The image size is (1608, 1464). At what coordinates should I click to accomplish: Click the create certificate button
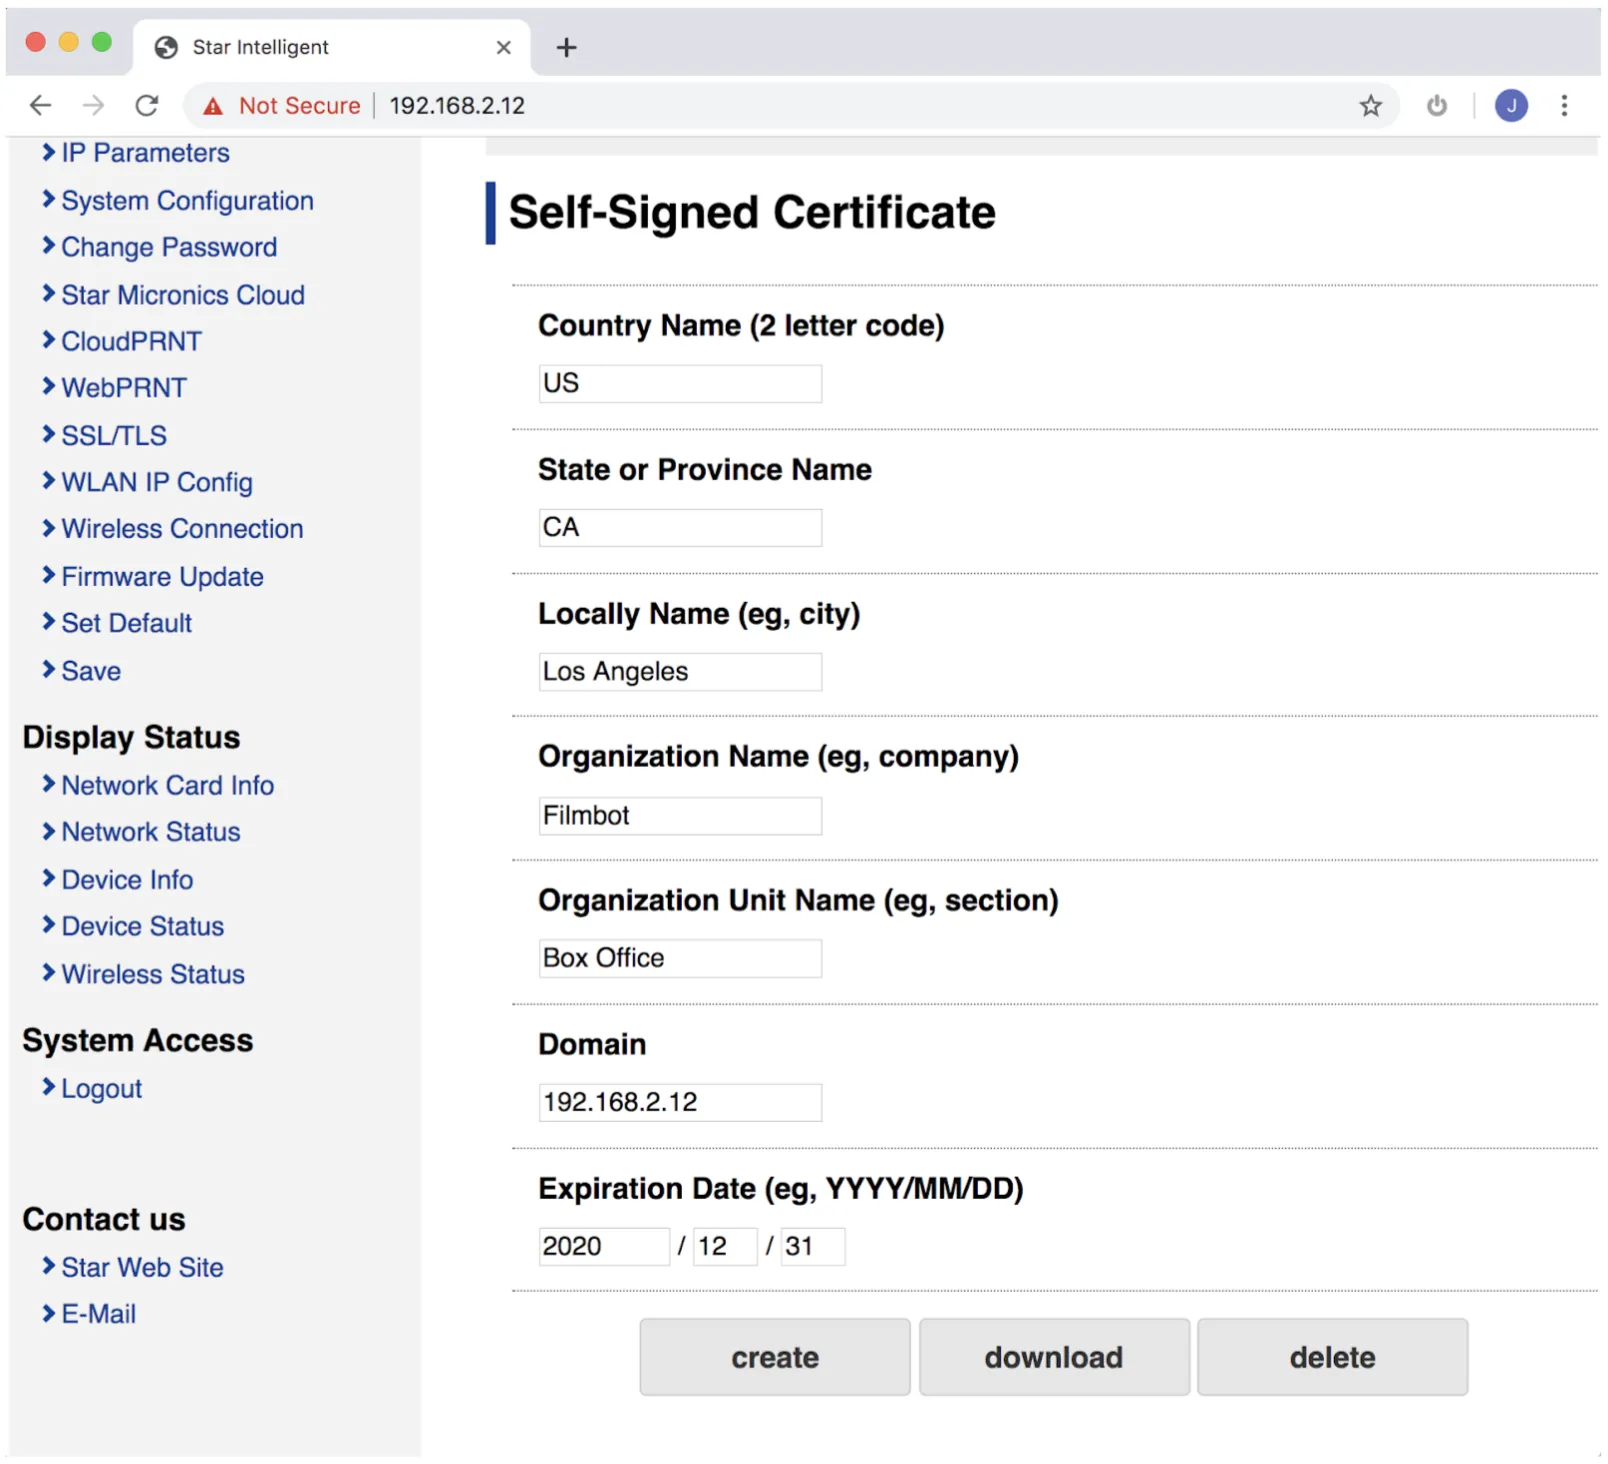coord(775,1357)
